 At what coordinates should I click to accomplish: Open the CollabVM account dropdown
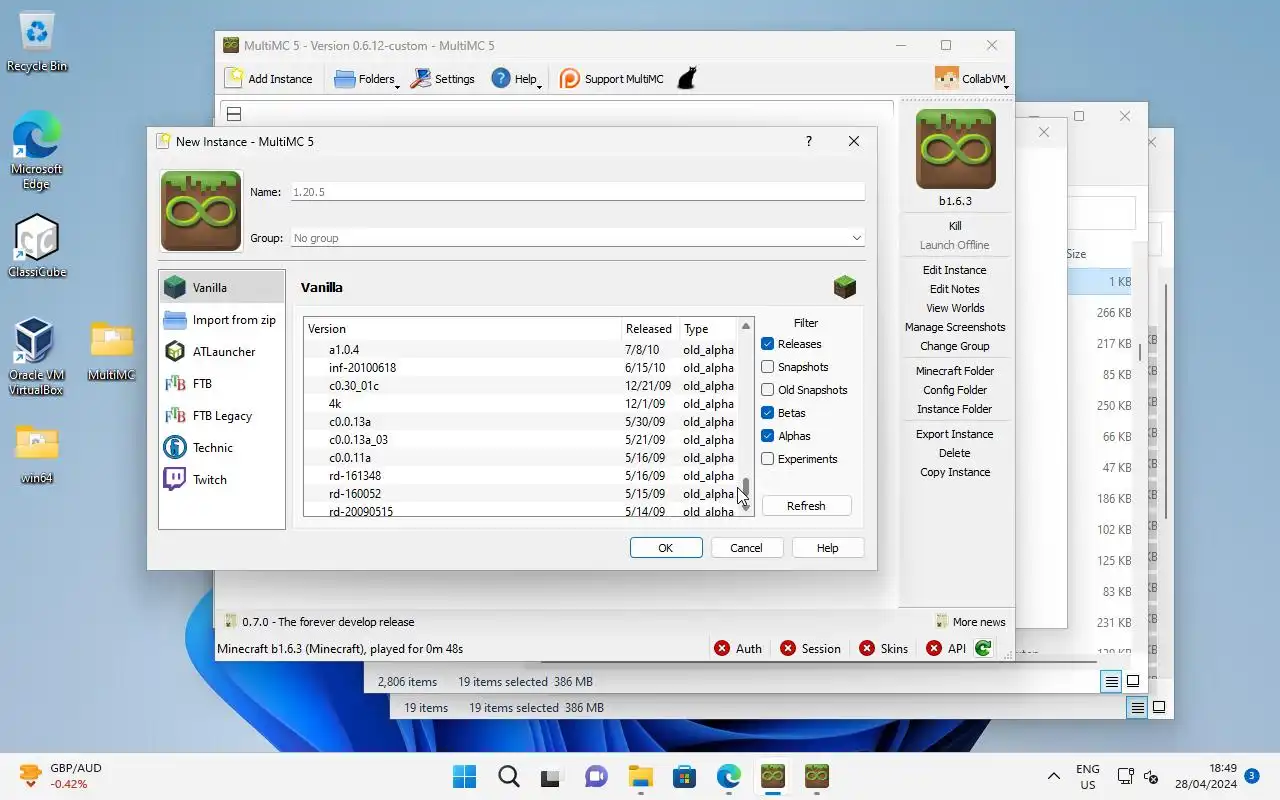point(971,79)
